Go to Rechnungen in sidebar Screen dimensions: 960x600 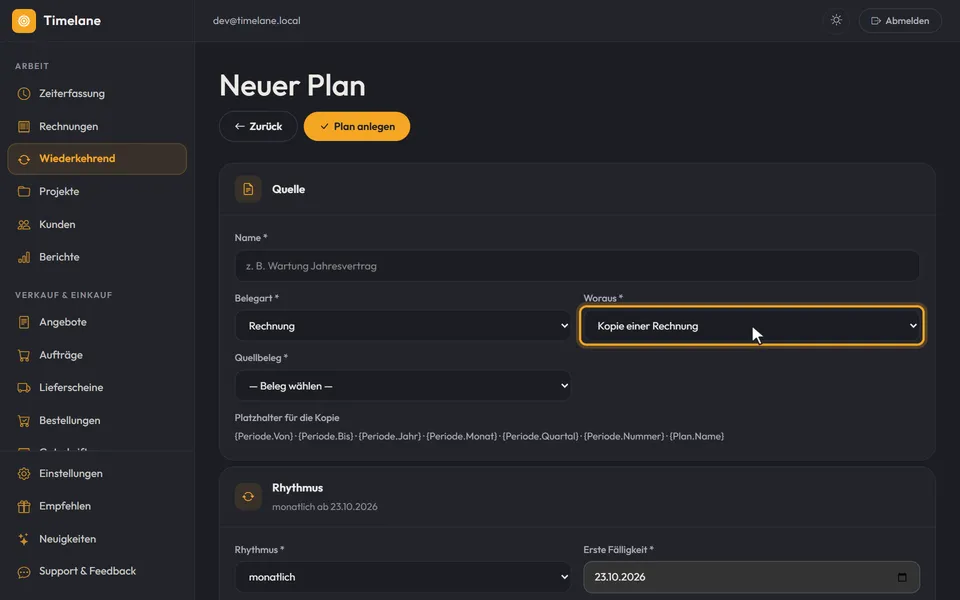click(x=97, y=127)
